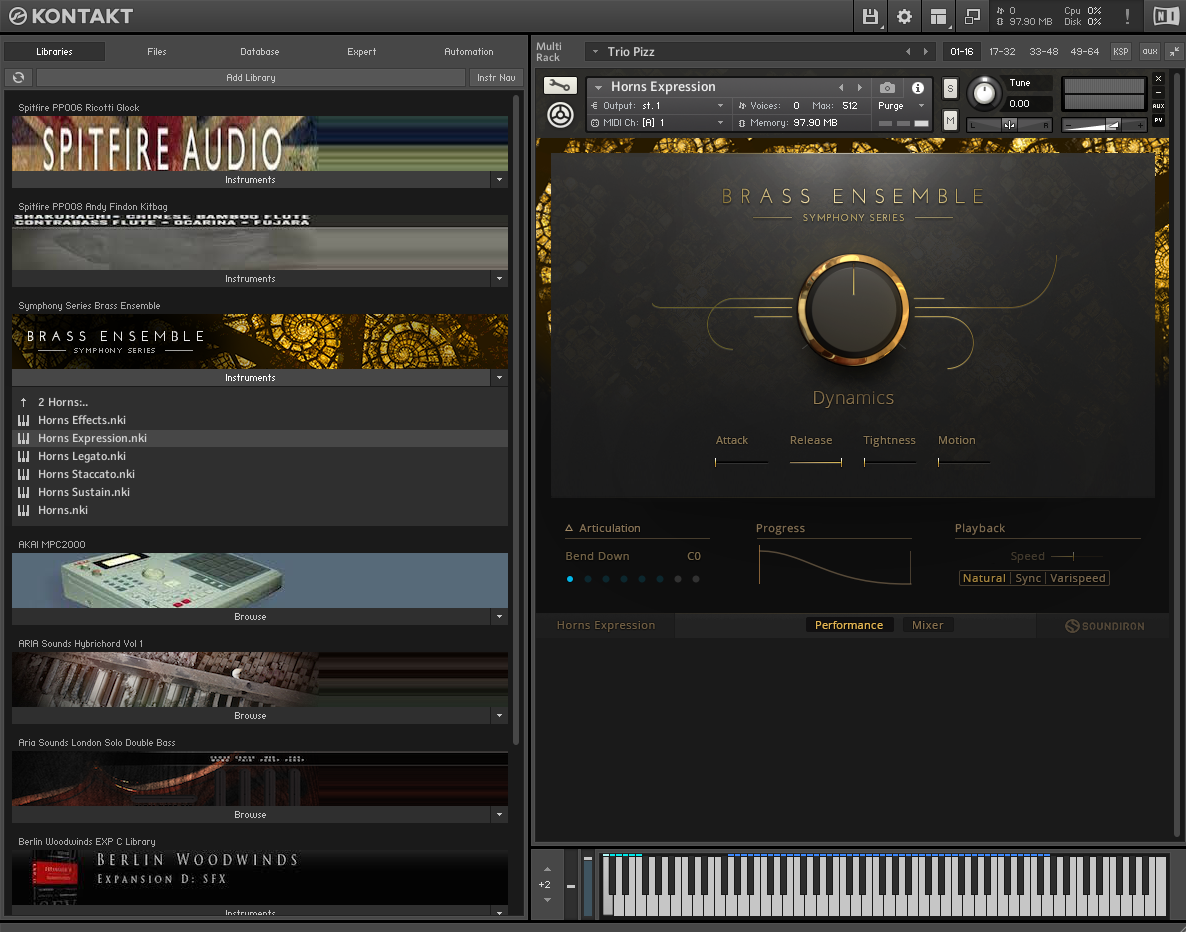Image resolution: width=1186 pixels, height=932 pixels.
Task: Click the pan L/R slider
Action: tap(1009, 125)
